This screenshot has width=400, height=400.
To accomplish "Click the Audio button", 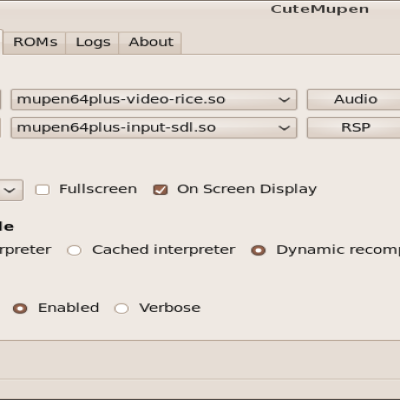I will 354,99.
